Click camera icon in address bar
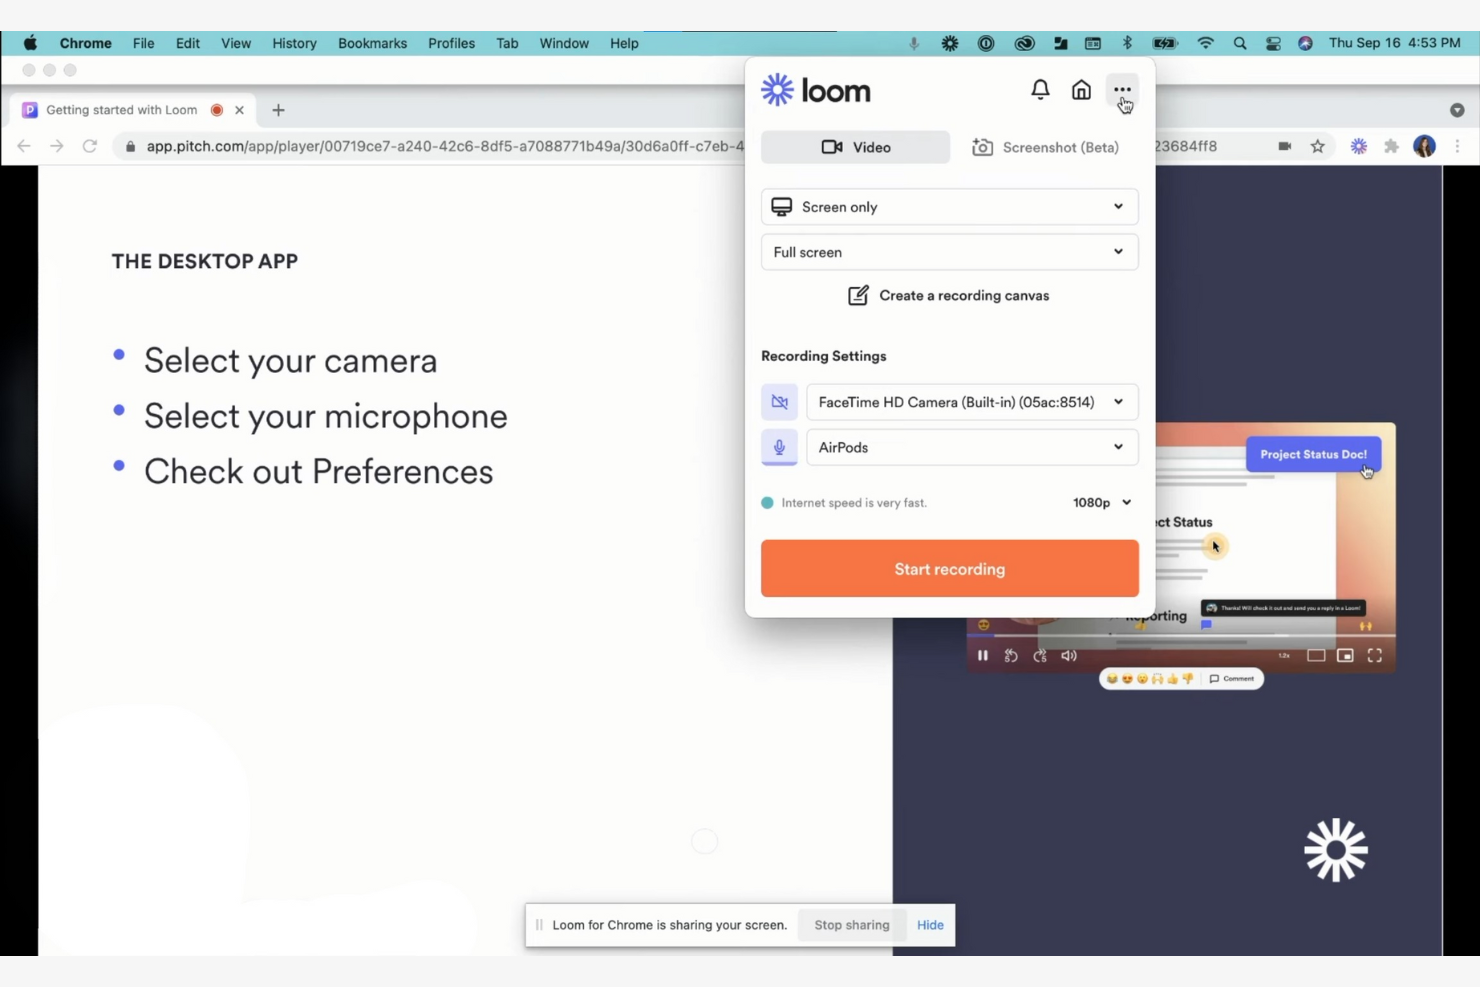The height and width of the screenshot is (987, 1480). (1284, 146)
